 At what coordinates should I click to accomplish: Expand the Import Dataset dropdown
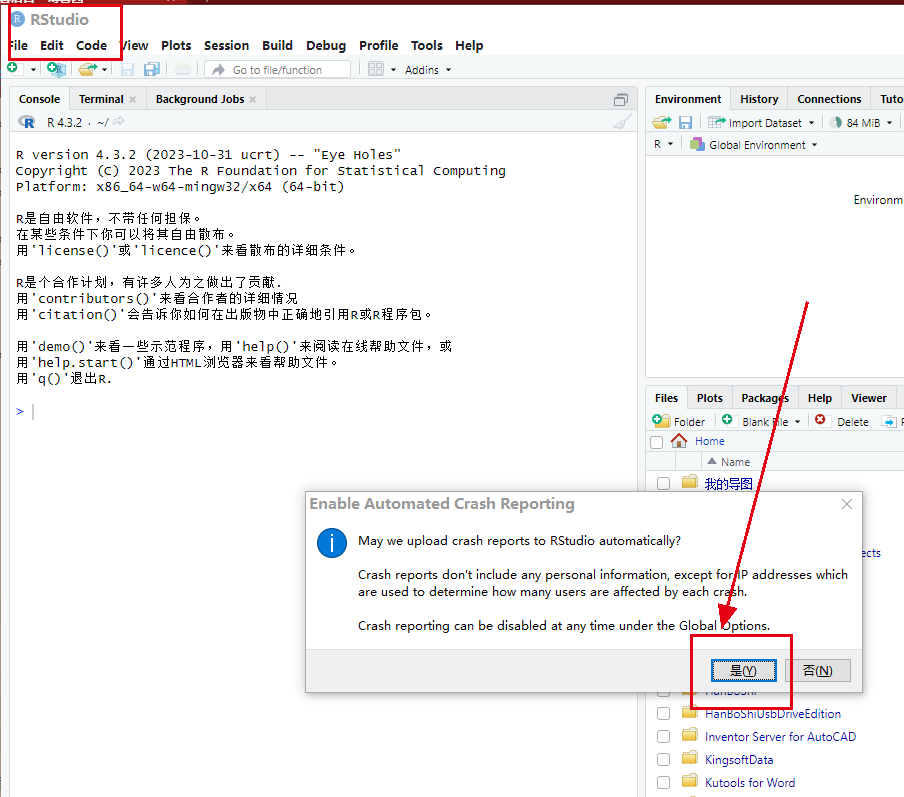point(812,122)
